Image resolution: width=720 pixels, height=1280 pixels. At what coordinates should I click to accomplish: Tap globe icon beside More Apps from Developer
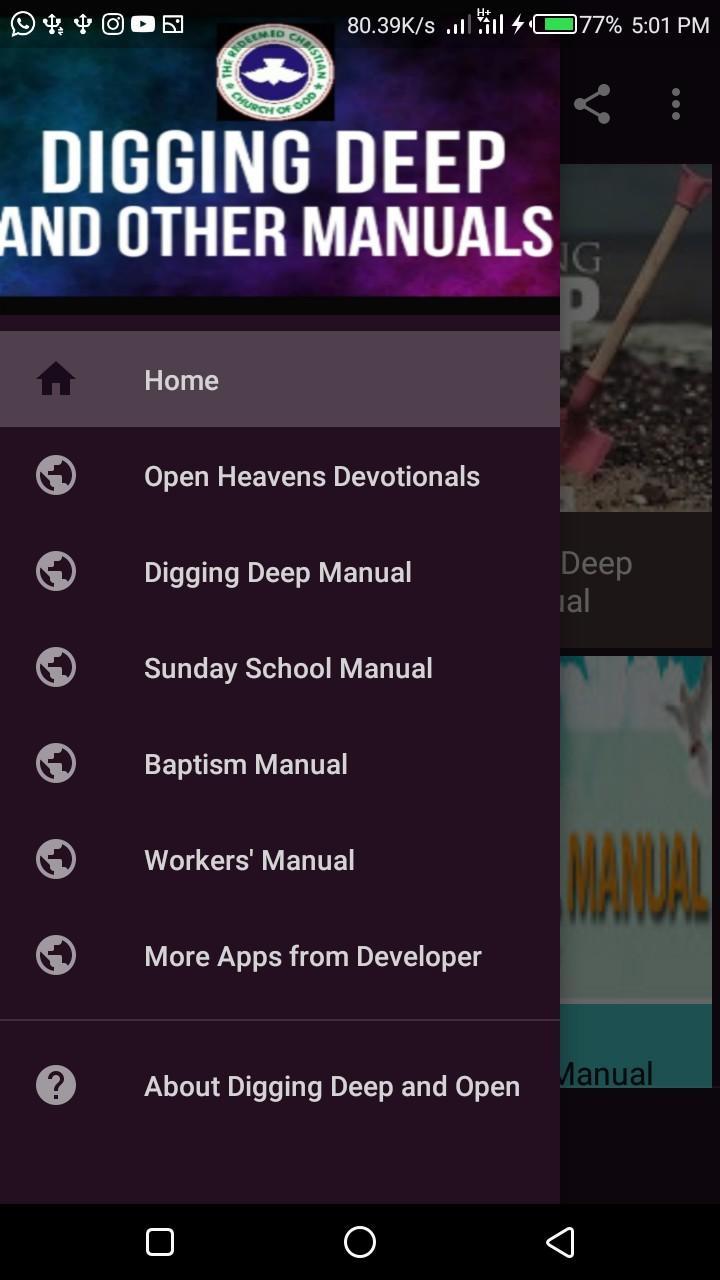tap(56, 955)
